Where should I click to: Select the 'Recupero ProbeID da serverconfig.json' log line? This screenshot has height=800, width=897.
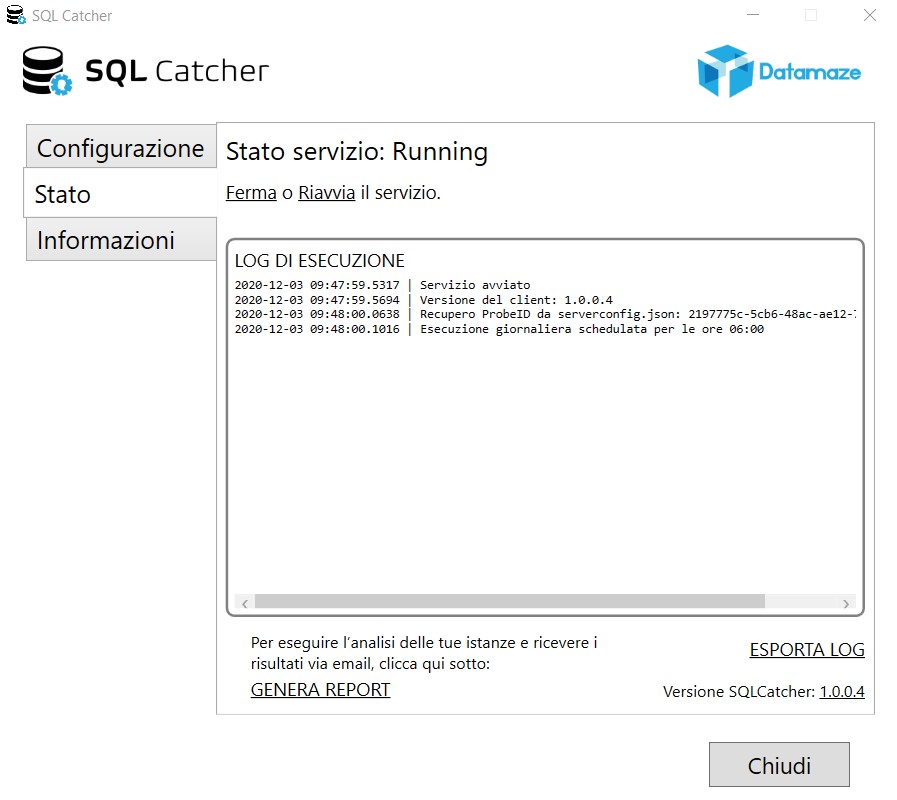545,314
